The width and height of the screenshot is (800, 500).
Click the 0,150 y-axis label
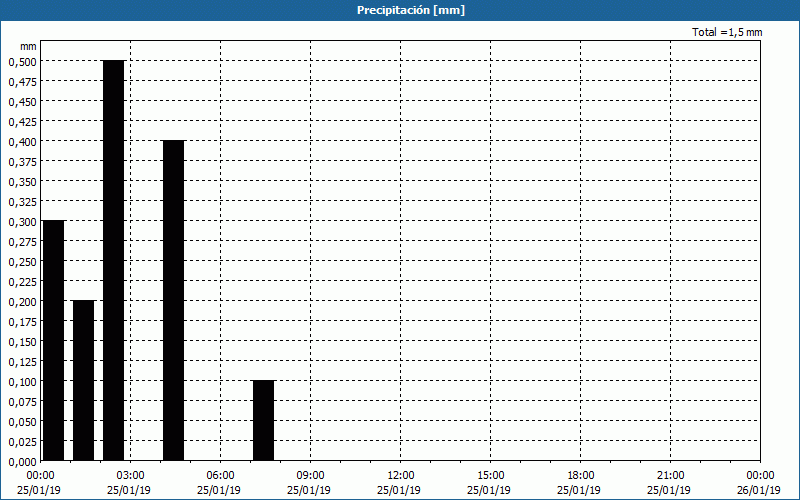coord(23,342)
